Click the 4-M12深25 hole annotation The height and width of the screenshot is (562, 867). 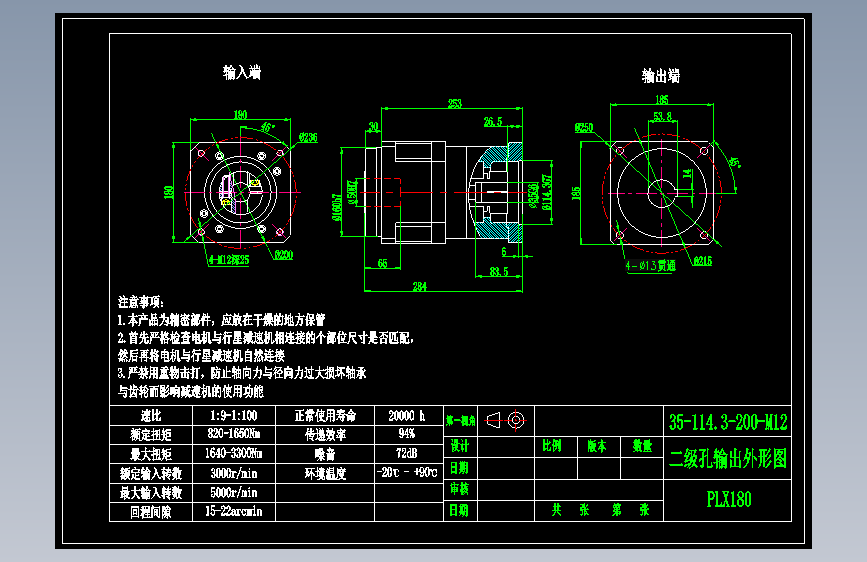(x=229, y=259)
